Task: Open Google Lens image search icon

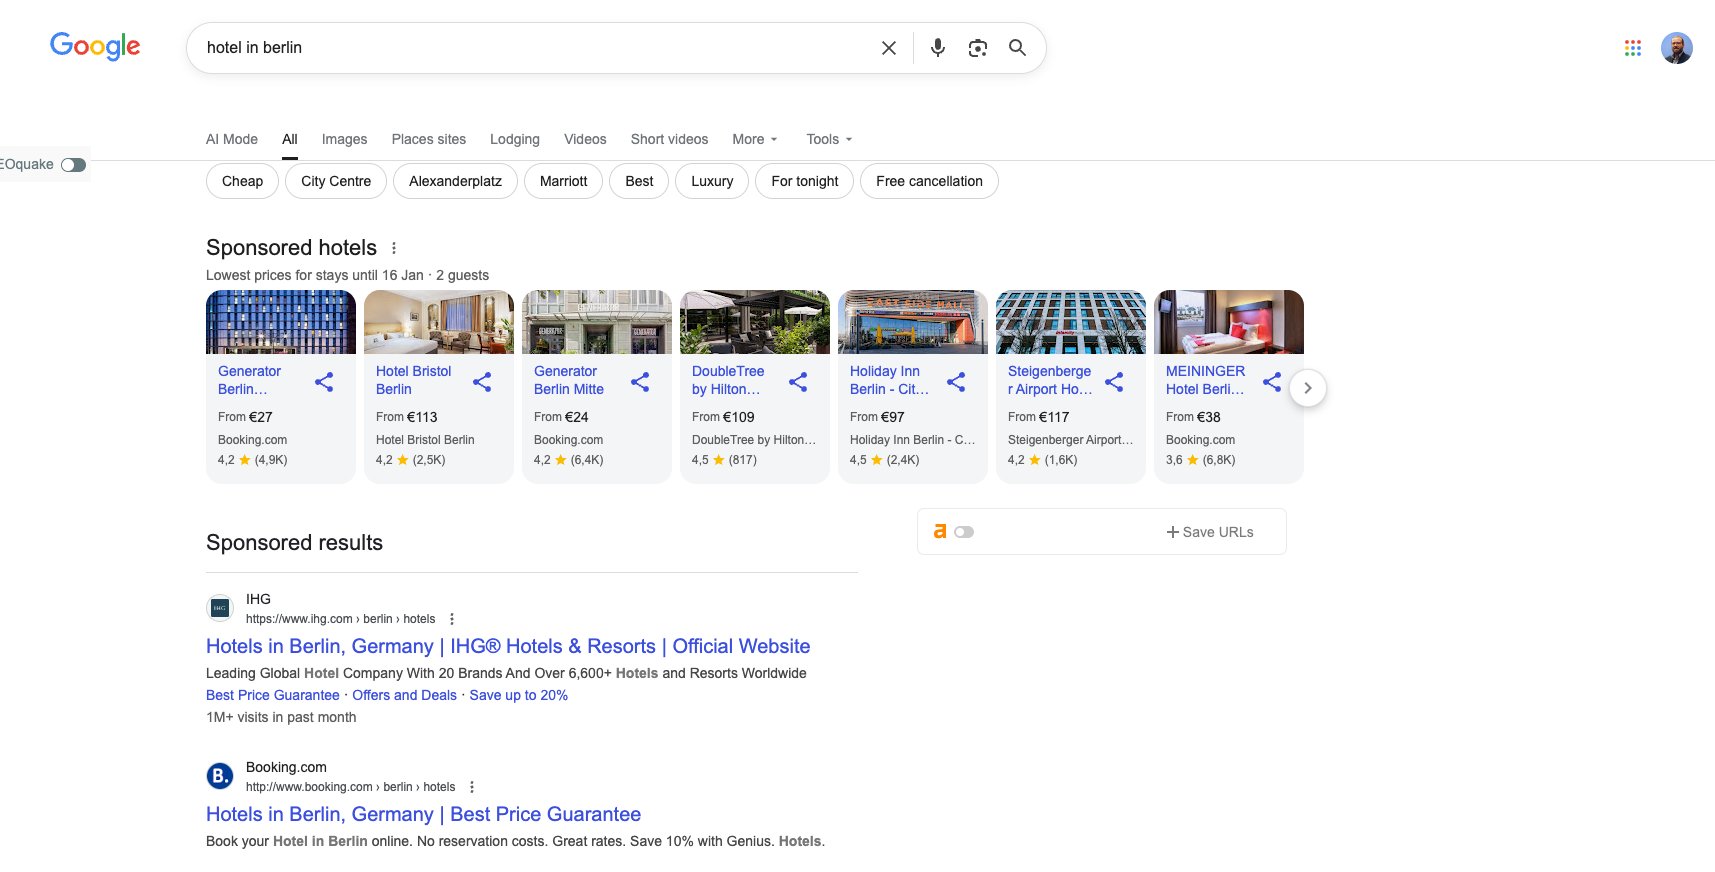Action: pyautogui.click(x=977, y=48)
